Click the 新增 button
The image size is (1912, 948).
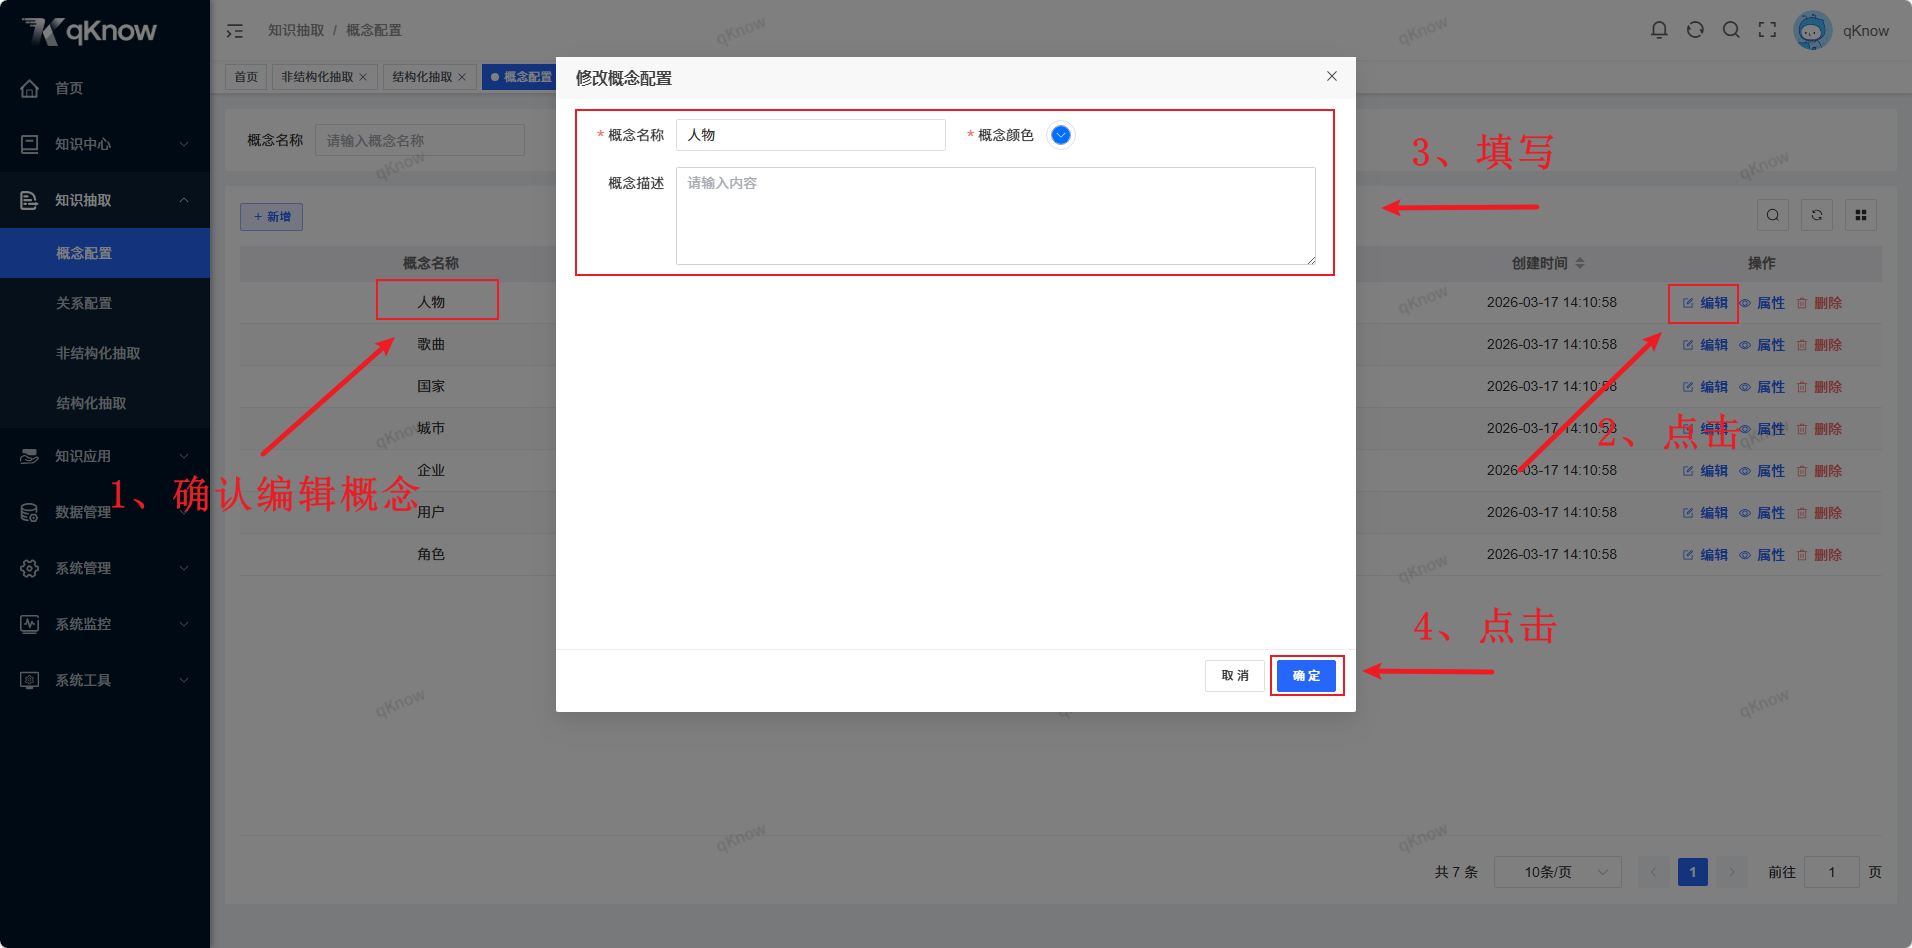(x=271, y=217)
